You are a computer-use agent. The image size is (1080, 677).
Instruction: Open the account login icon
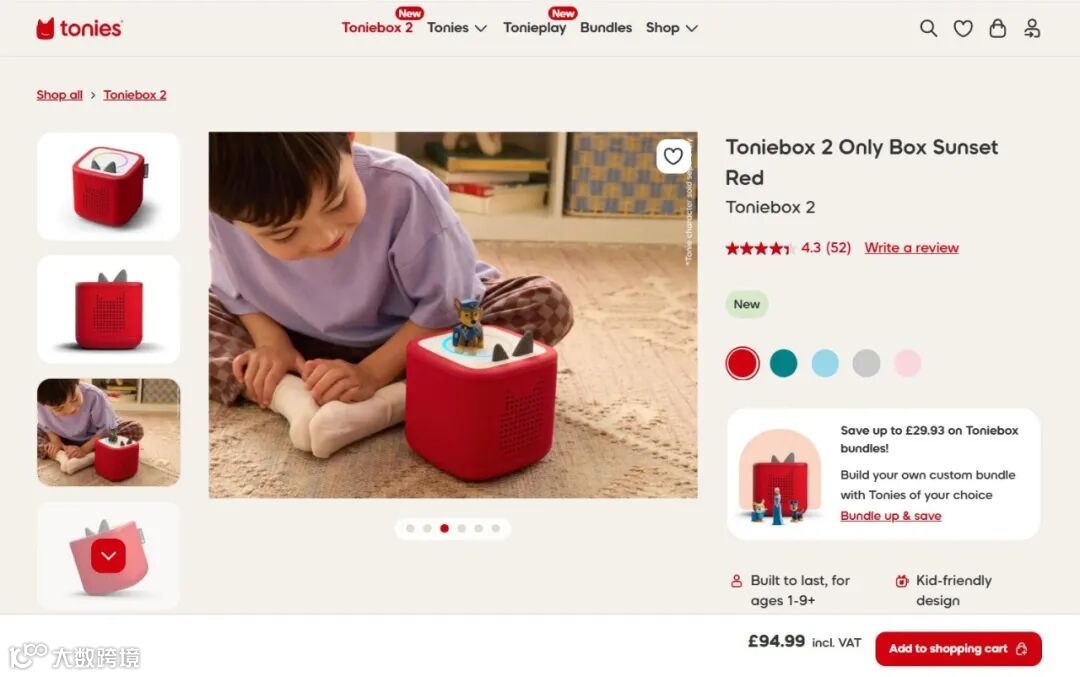pyautogui.click(x=1032, y=28)
